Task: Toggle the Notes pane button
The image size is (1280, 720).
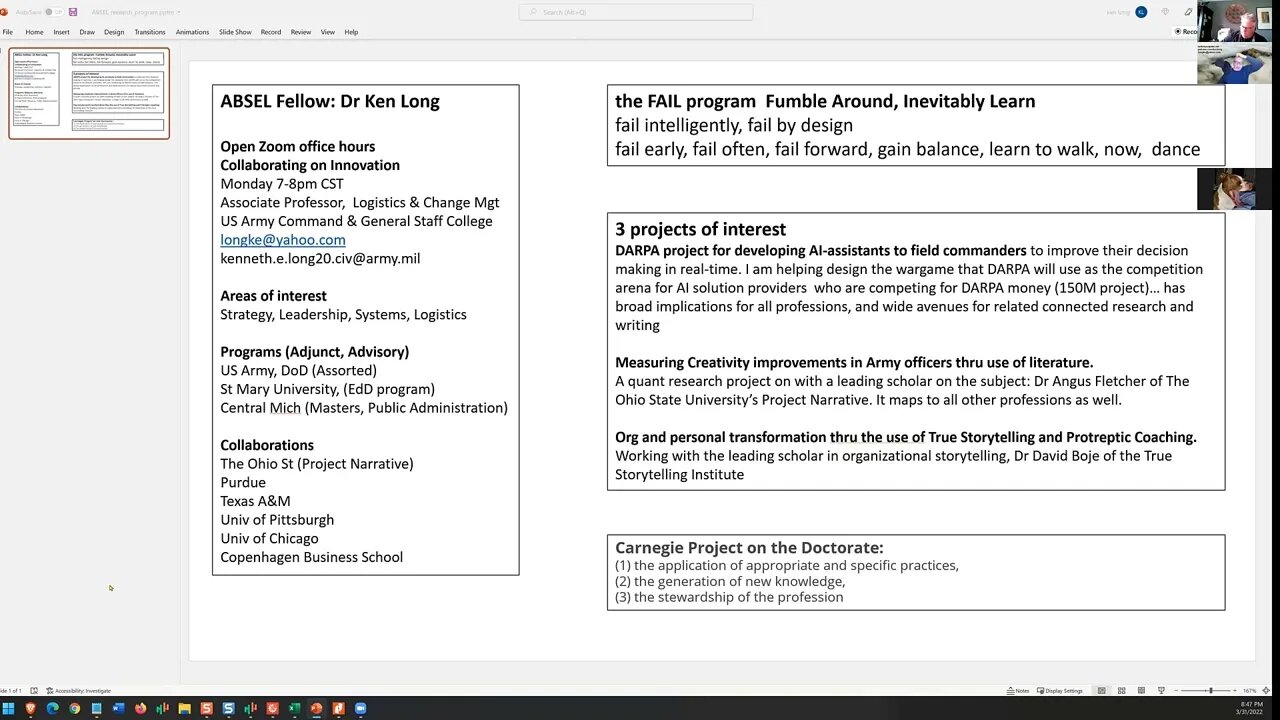Action: pos(1018,691)
